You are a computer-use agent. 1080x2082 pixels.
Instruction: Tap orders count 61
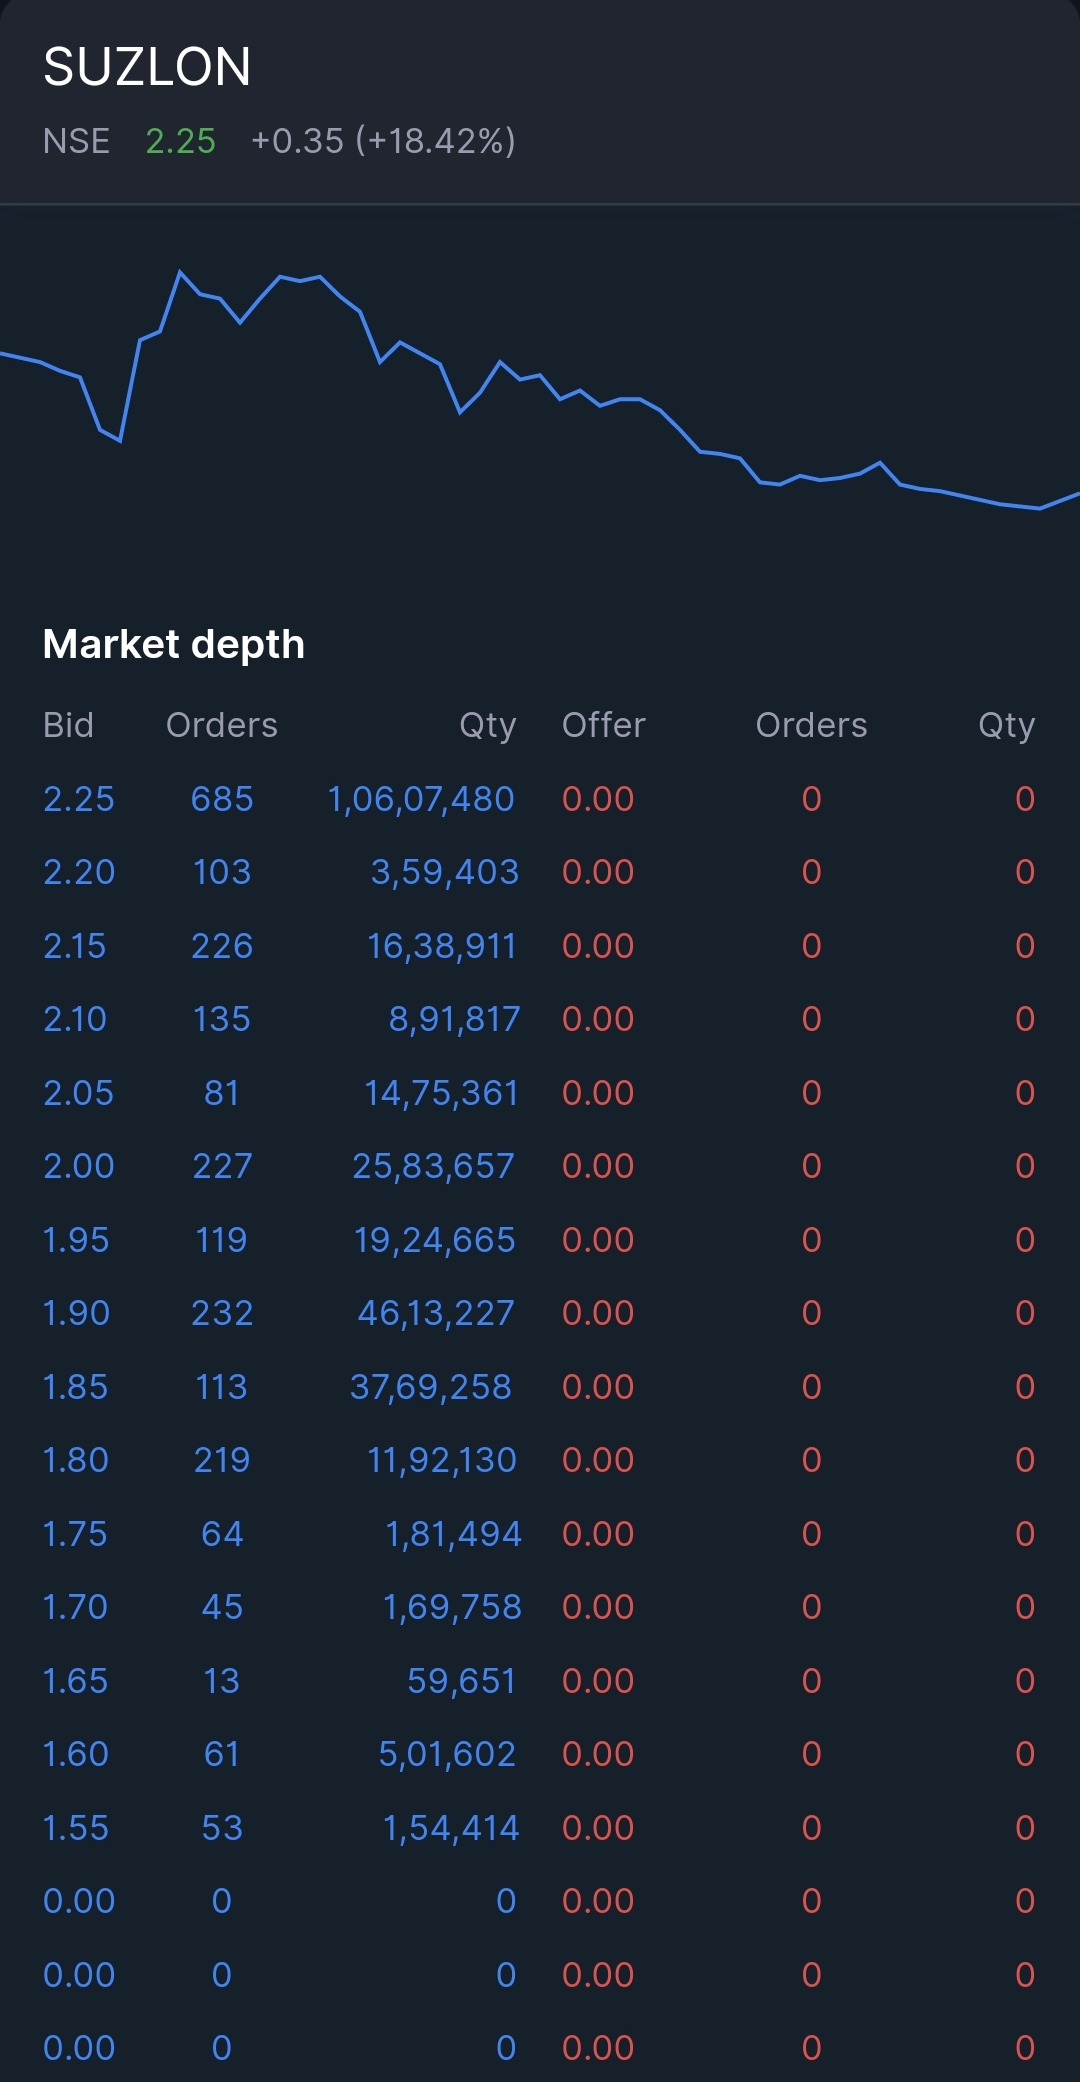point(222,1754)
